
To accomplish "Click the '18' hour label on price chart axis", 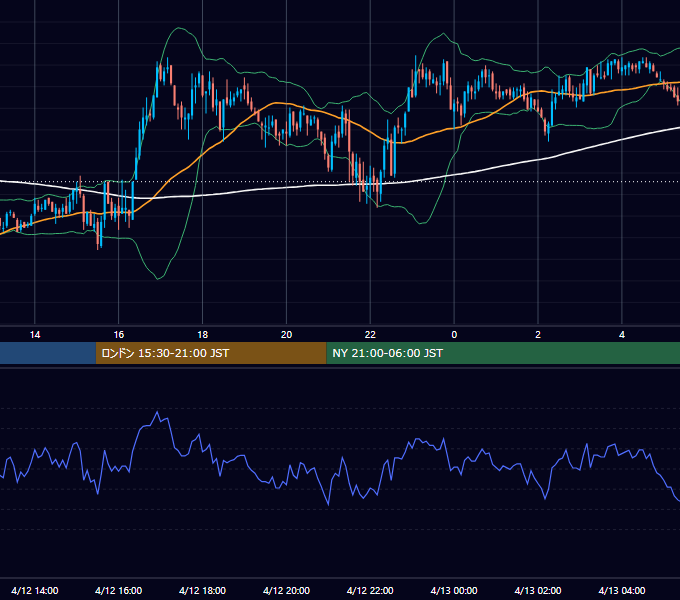I will point(203,335).
